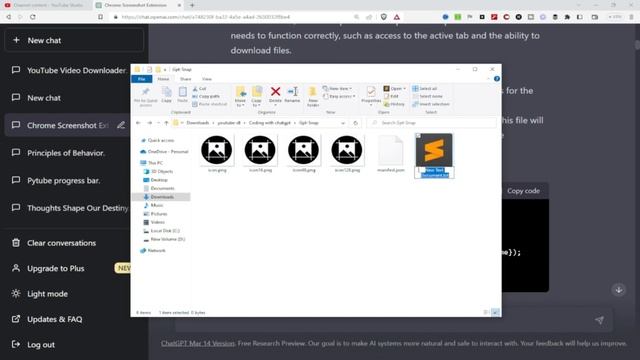Click Explorer back arrow

[x=138, y=123]
